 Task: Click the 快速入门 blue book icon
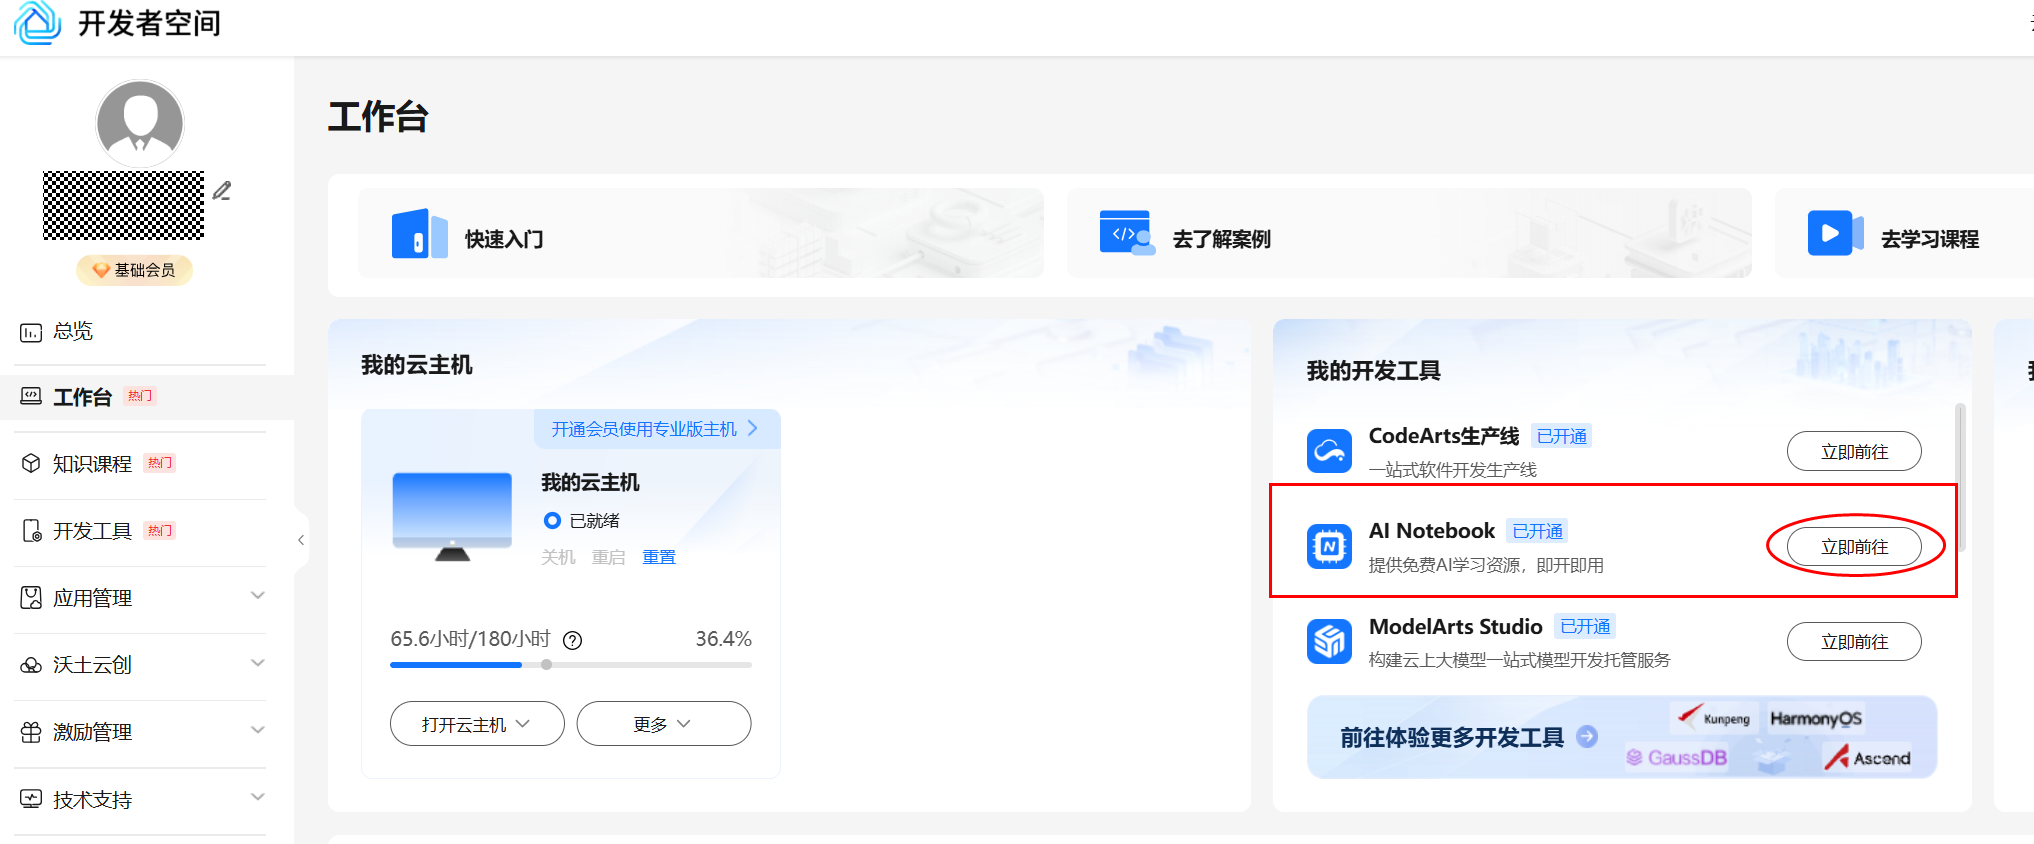tap(419, 234)
